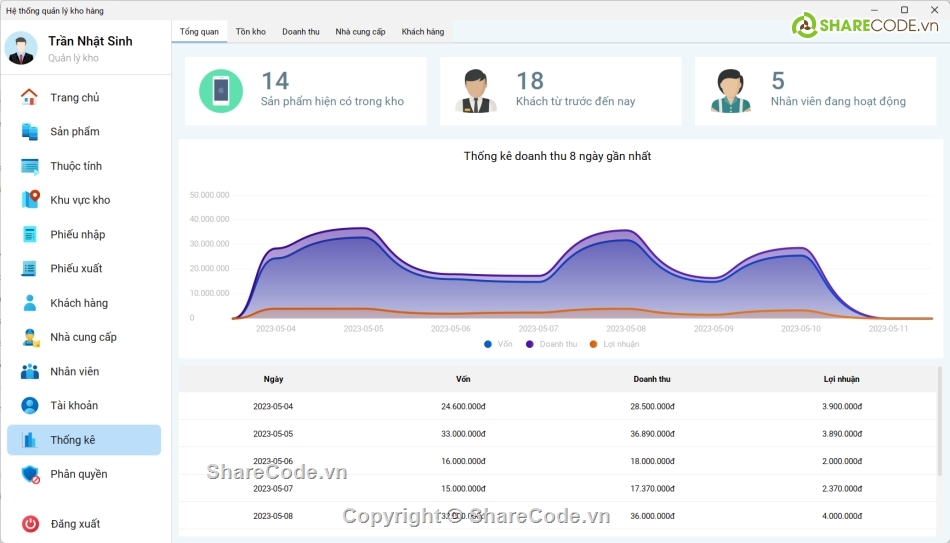Switch to the Nhà cung cấp tab
The width and height of the screenshot is (950, 543).
[x=360, y=32]
